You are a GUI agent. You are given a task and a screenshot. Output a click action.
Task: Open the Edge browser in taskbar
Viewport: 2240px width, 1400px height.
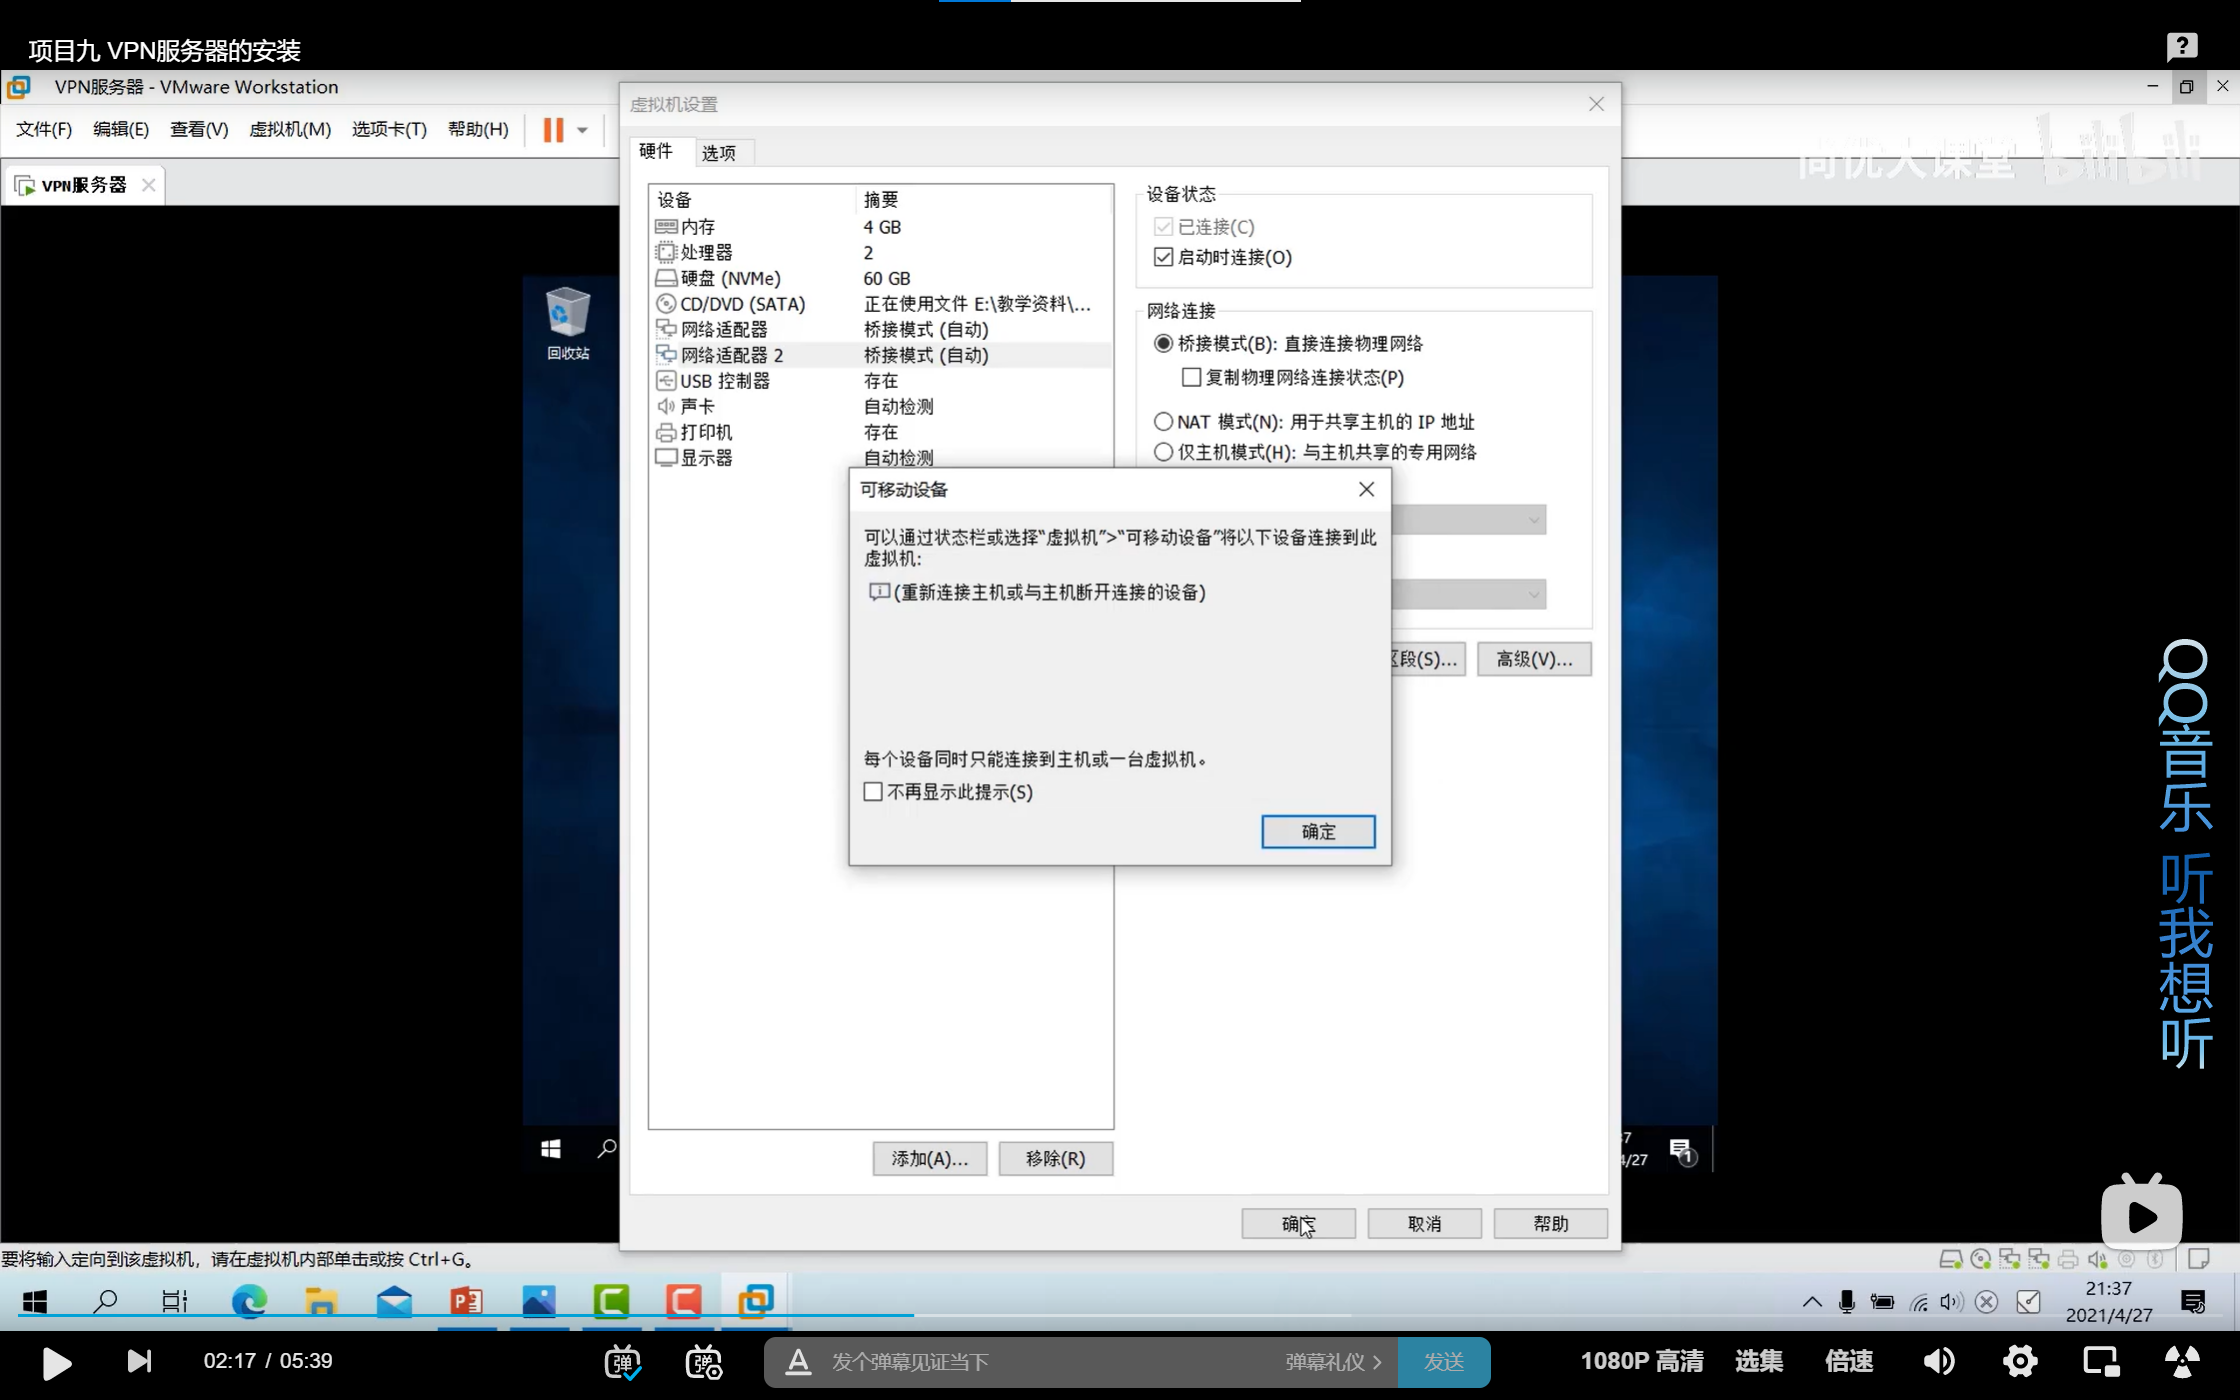pos(248,1301)
